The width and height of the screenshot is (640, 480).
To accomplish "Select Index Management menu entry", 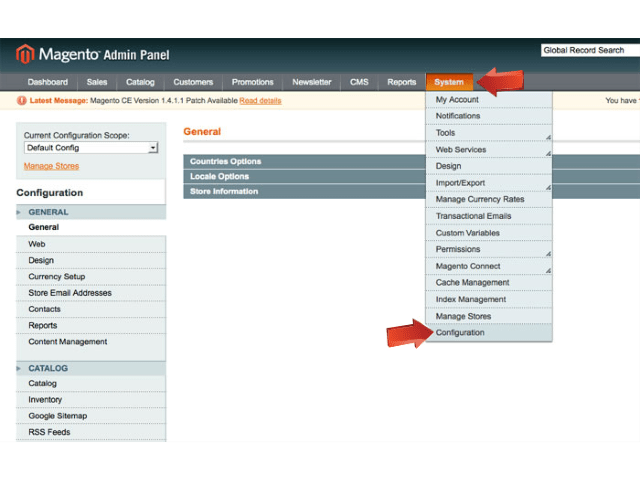I will [x=470, y=299].
